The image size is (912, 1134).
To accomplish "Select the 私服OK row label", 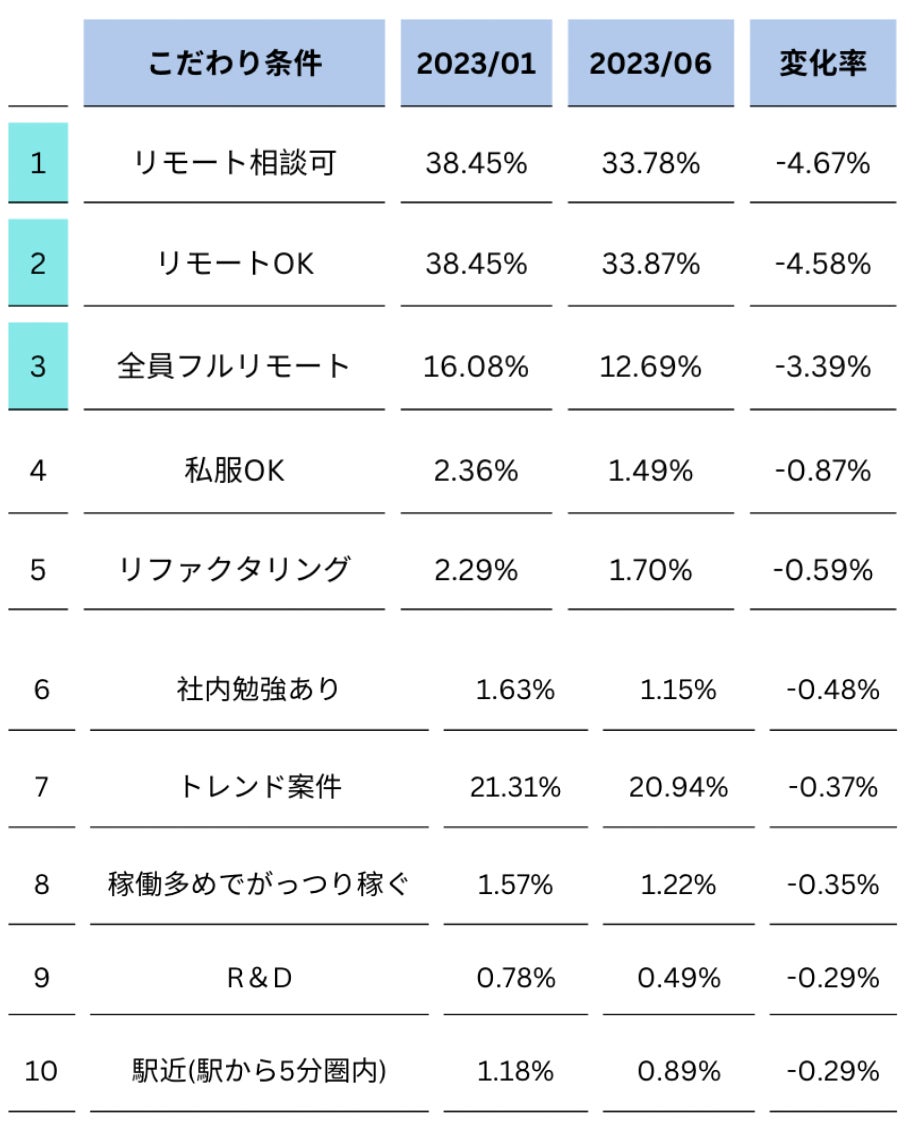I will (234, 470).
